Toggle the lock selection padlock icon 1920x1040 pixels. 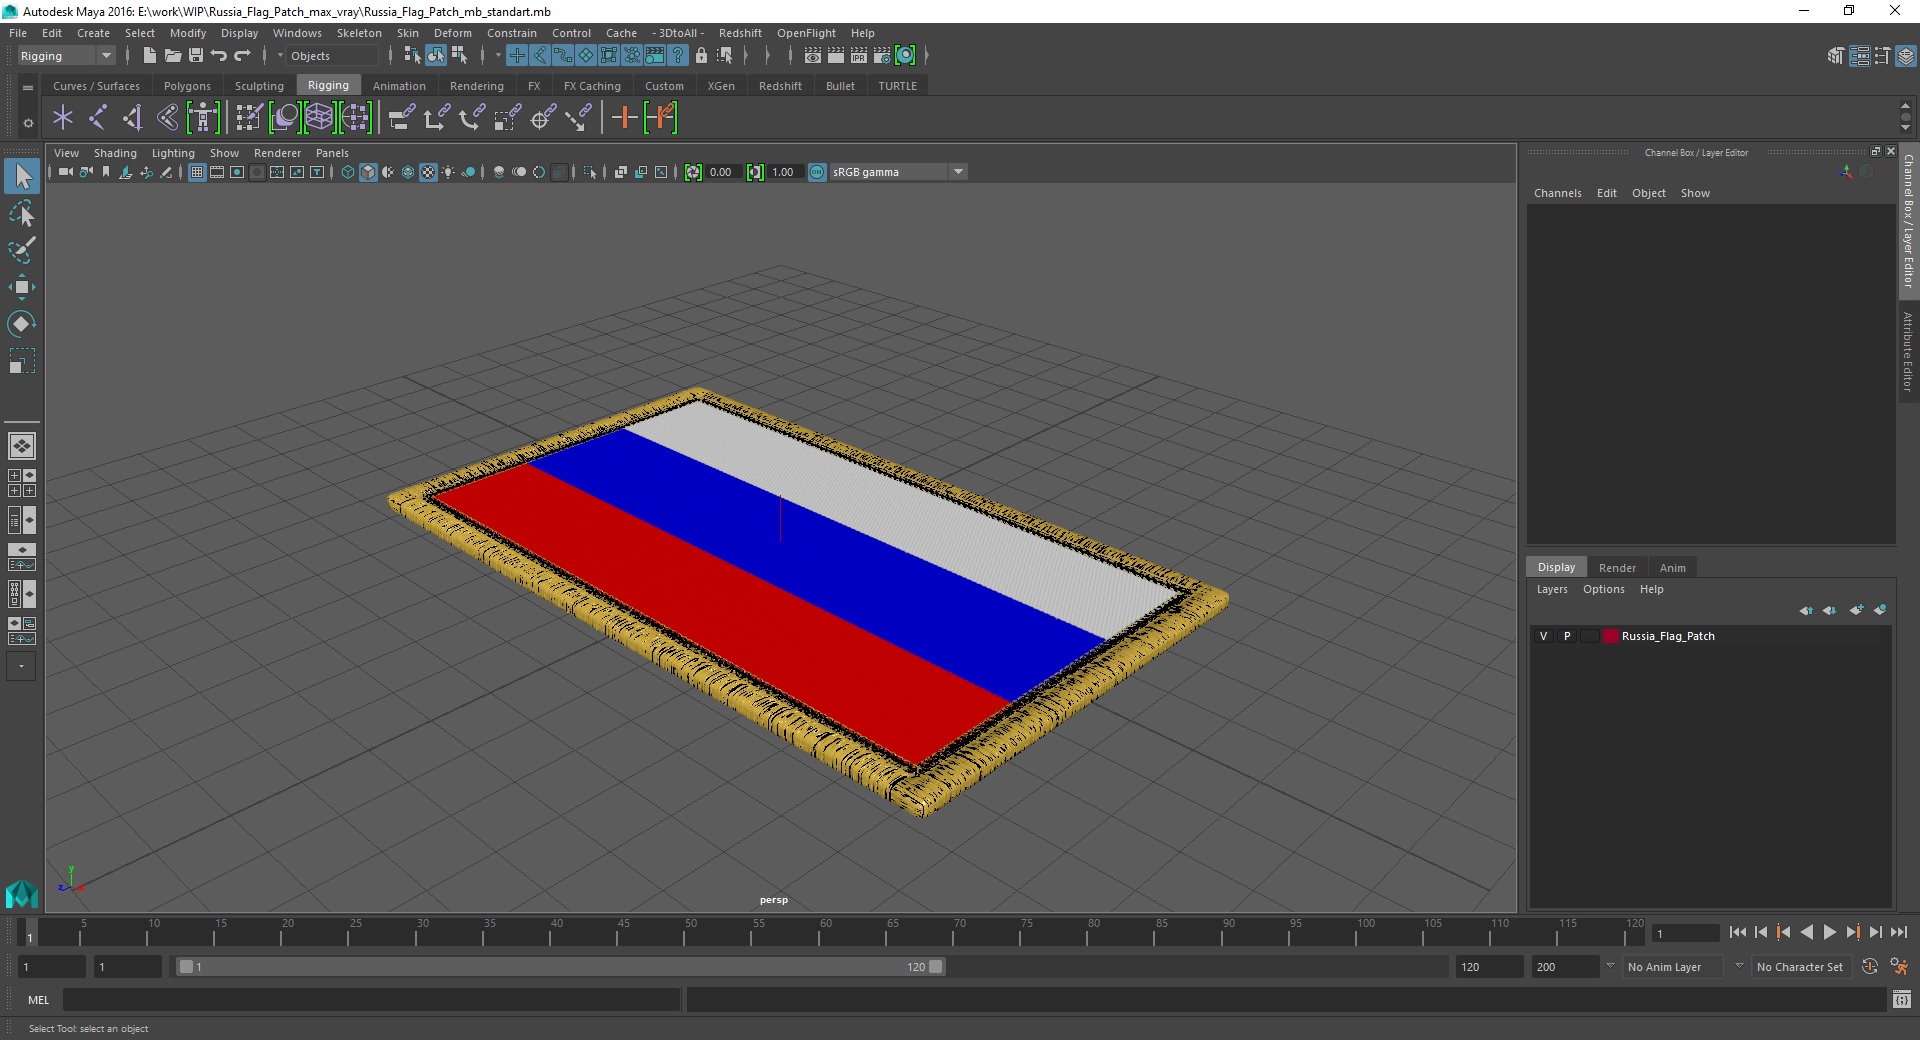(701, 56)
